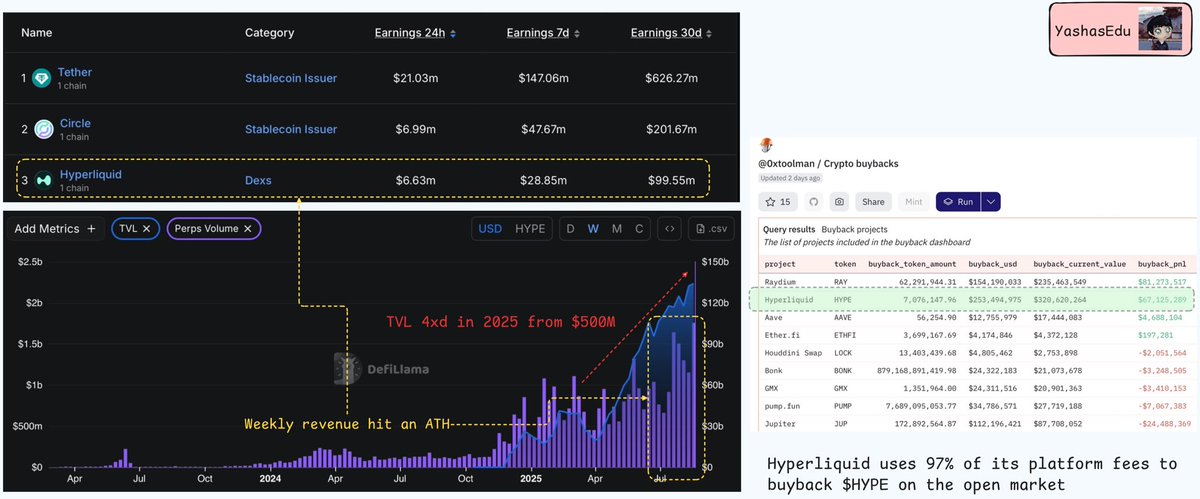Open the Circle protocol link
The height and width of the screenshot is (499, 1200).
coord(74,124)
